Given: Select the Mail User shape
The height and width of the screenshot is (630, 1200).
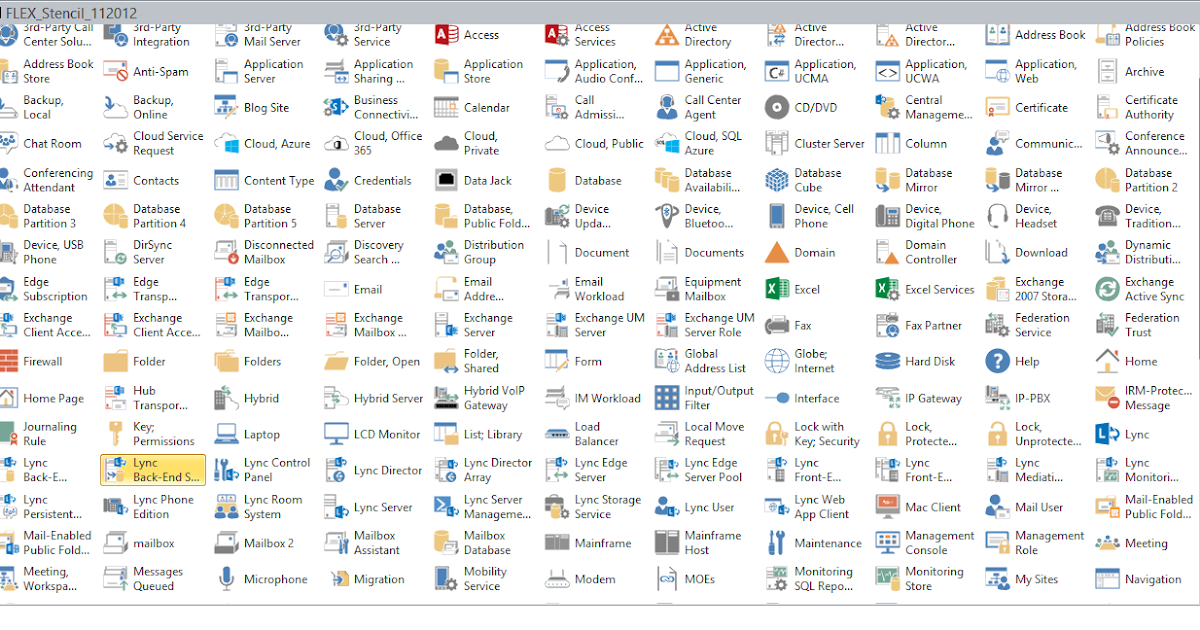Looking at the screenshot, I should click(x=1025, y=507).
